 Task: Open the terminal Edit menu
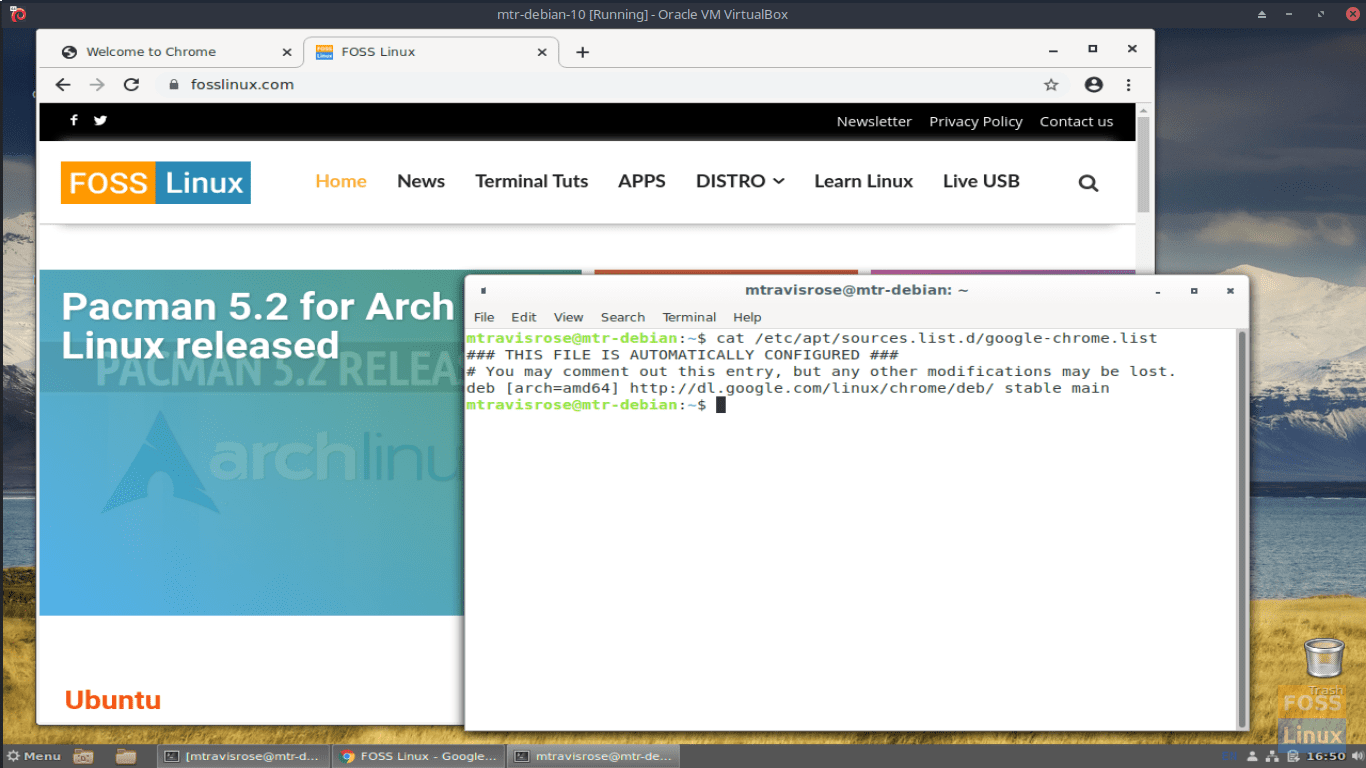click(x=524, y=317)
